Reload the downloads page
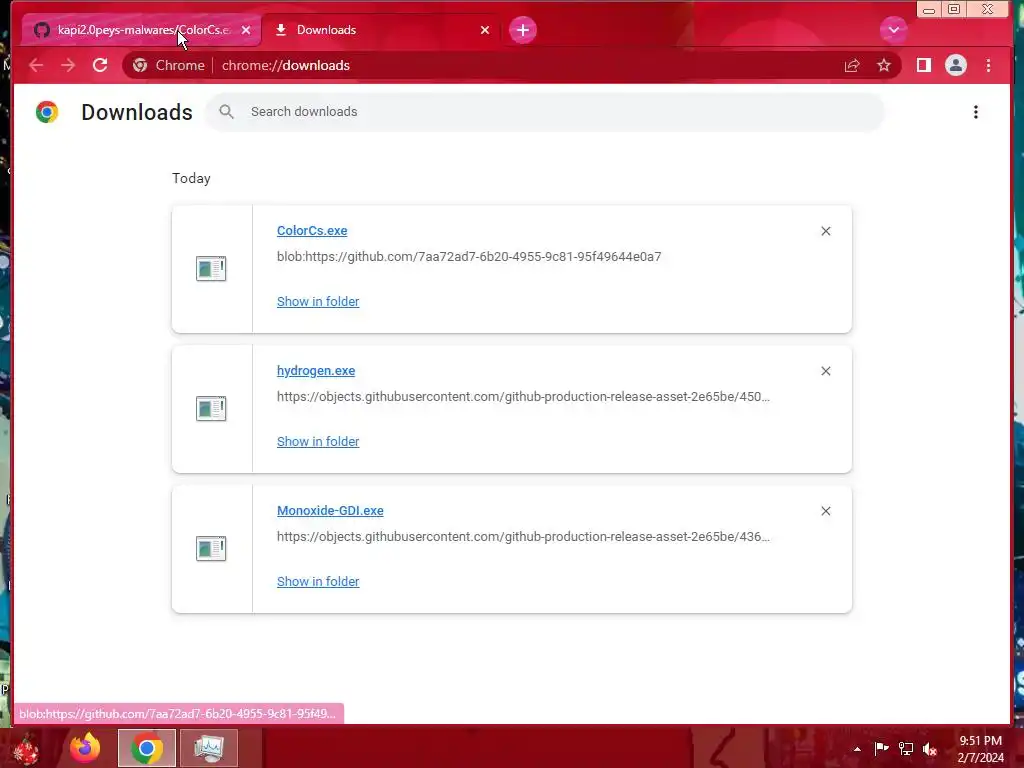The height and width of the screenshot is (768, 1024). [x=100, y=65]
